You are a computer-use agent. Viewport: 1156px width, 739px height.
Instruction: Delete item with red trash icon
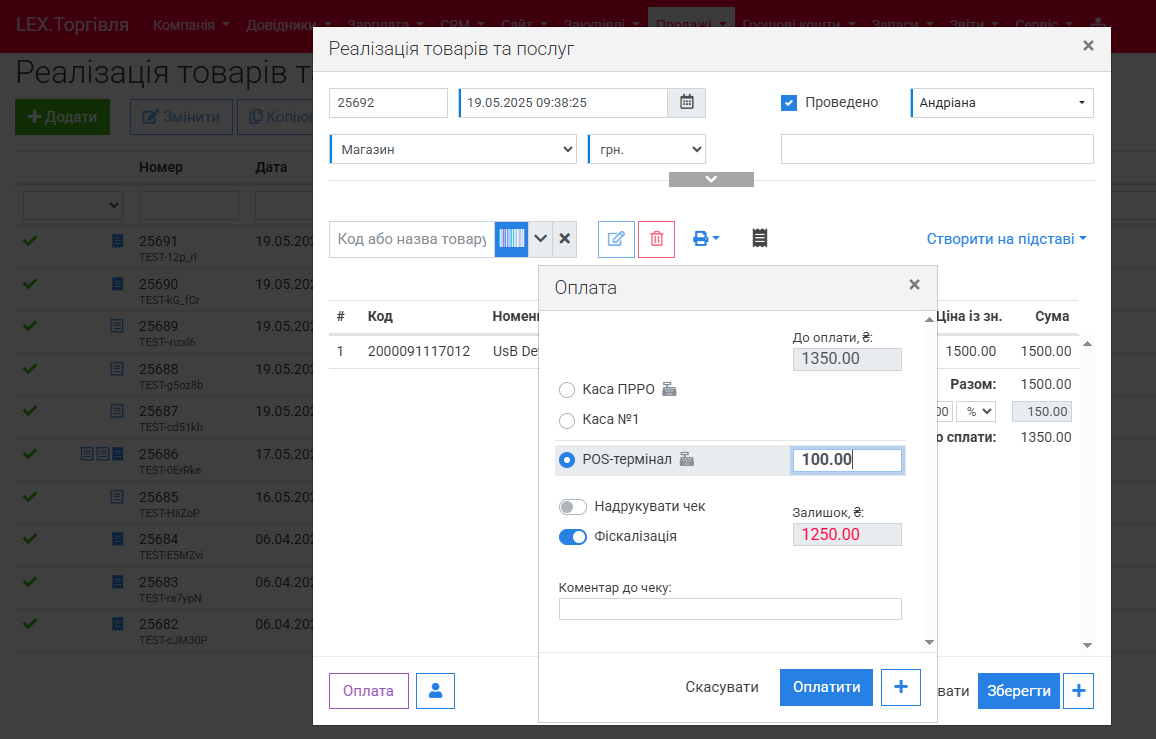pyautogui.click(x=656, y=239)
